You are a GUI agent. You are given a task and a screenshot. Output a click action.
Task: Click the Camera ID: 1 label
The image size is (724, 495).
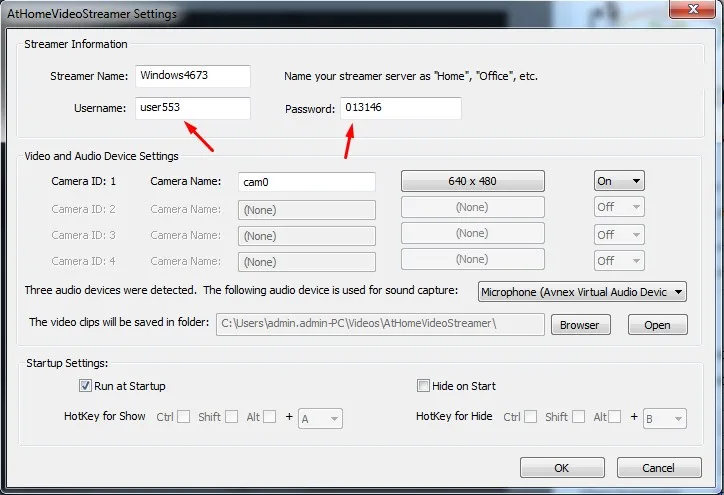point(84,181)
